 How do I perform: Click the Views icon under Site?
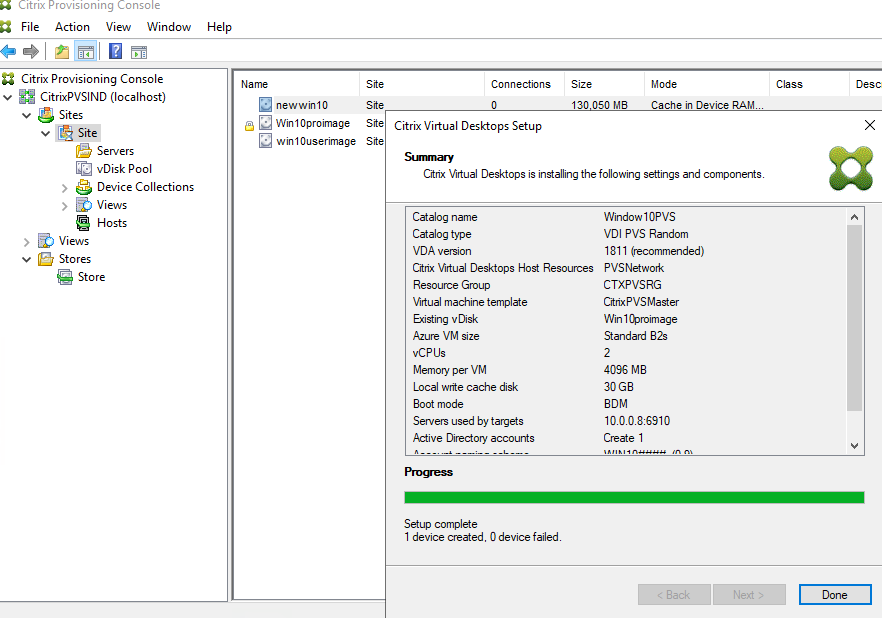[84, 205]
